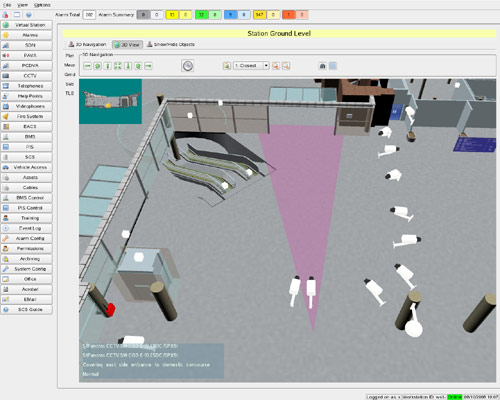
Task: Click the light blue square toolbar icon
Action: click(333, 66)
